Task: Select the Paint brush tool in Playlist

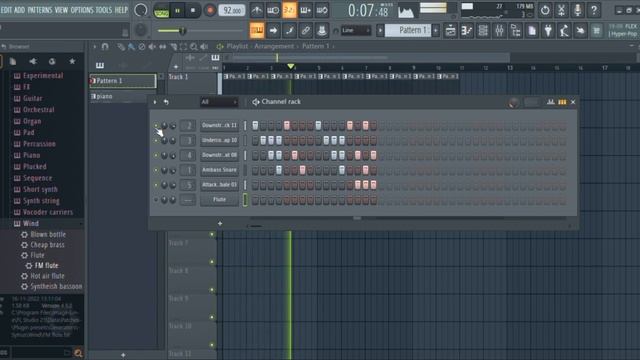Action: pyautogui.click(x=131, y=47)
